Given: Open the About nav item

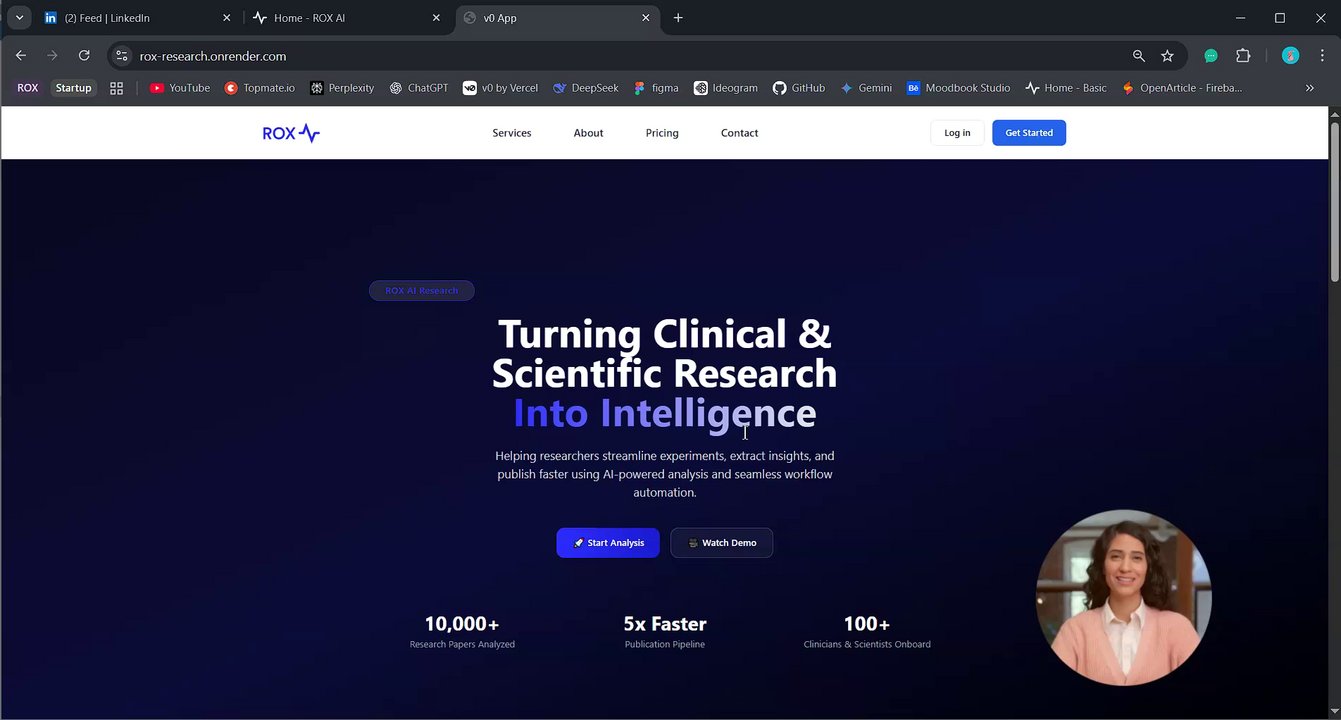Looking at the screenshot, I should click(x=588, y=133).
